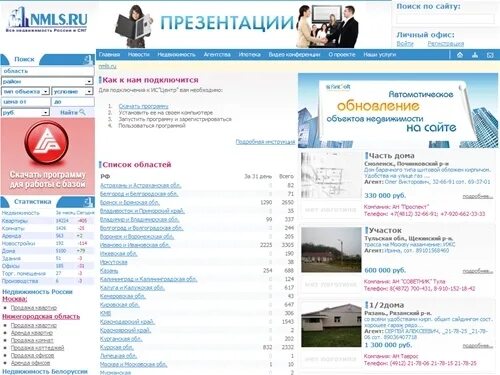Open the Кировская обл. link
The image size is (500, 375).
tap(120, 305)
